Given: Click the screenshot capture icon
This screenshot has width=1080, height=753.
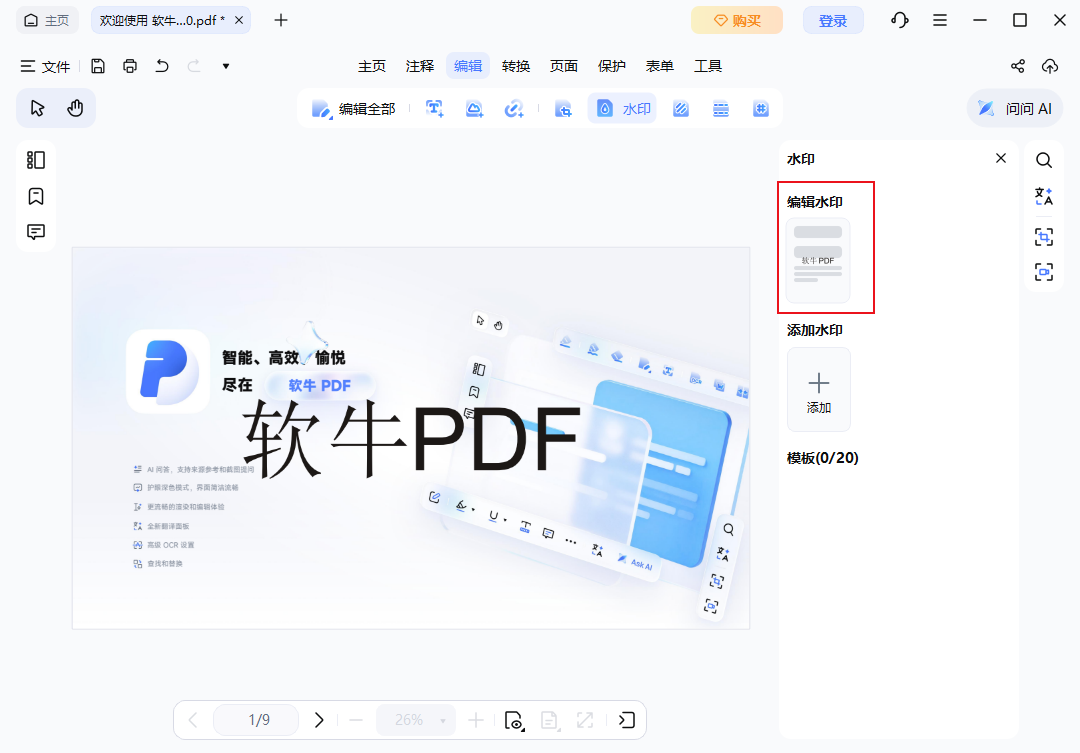Looking at the screenshot, I should [1044, 271].
